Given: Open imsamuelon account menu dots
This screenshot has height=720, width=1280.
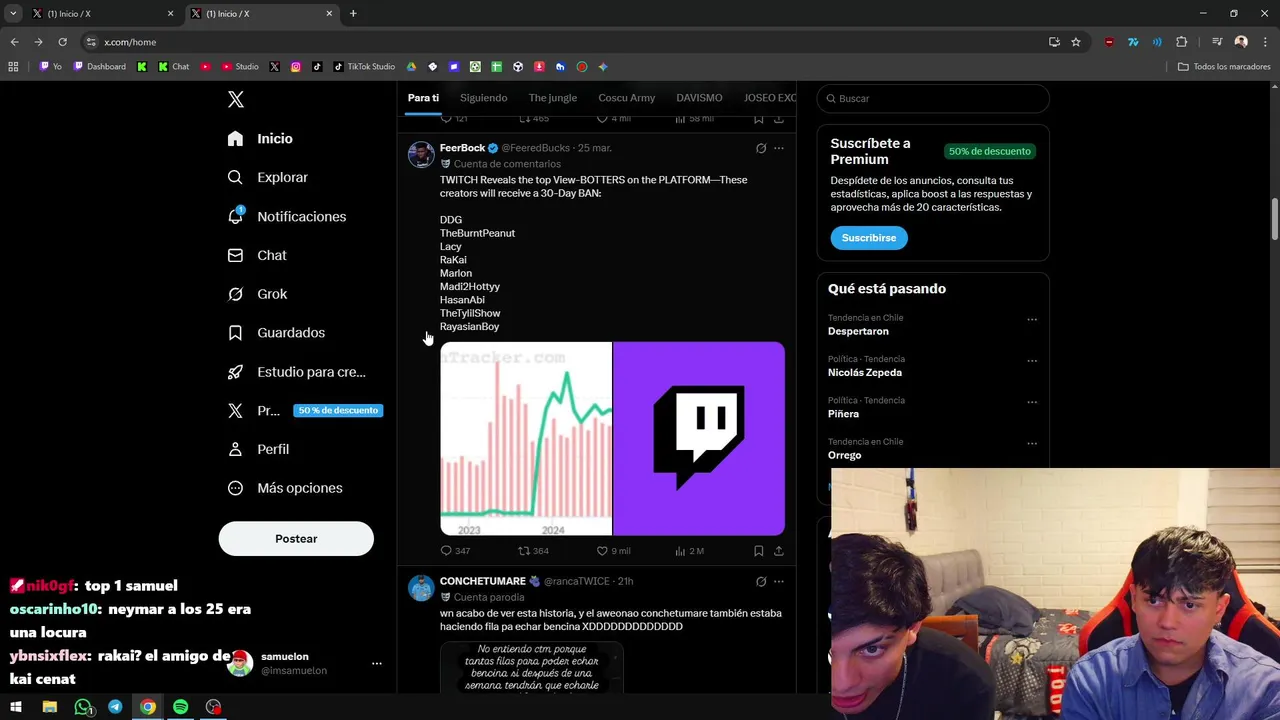Looking at the screenshot, I should pos(377,663).
